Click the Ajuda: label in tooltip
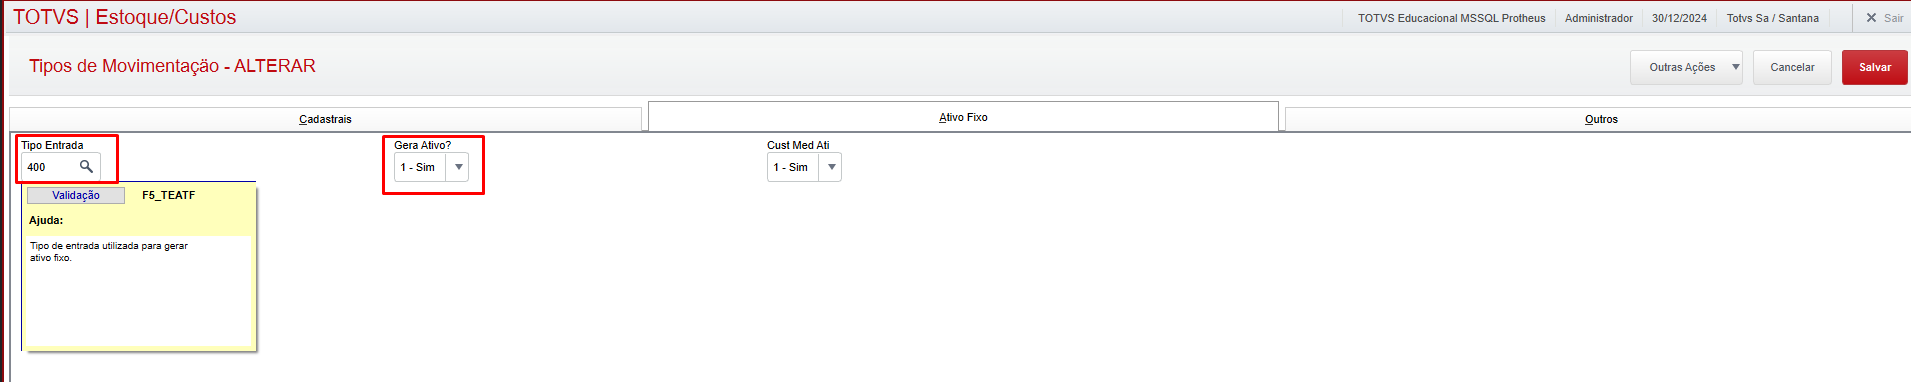The width and height of the screenshot is (1911, 382). 46,220
